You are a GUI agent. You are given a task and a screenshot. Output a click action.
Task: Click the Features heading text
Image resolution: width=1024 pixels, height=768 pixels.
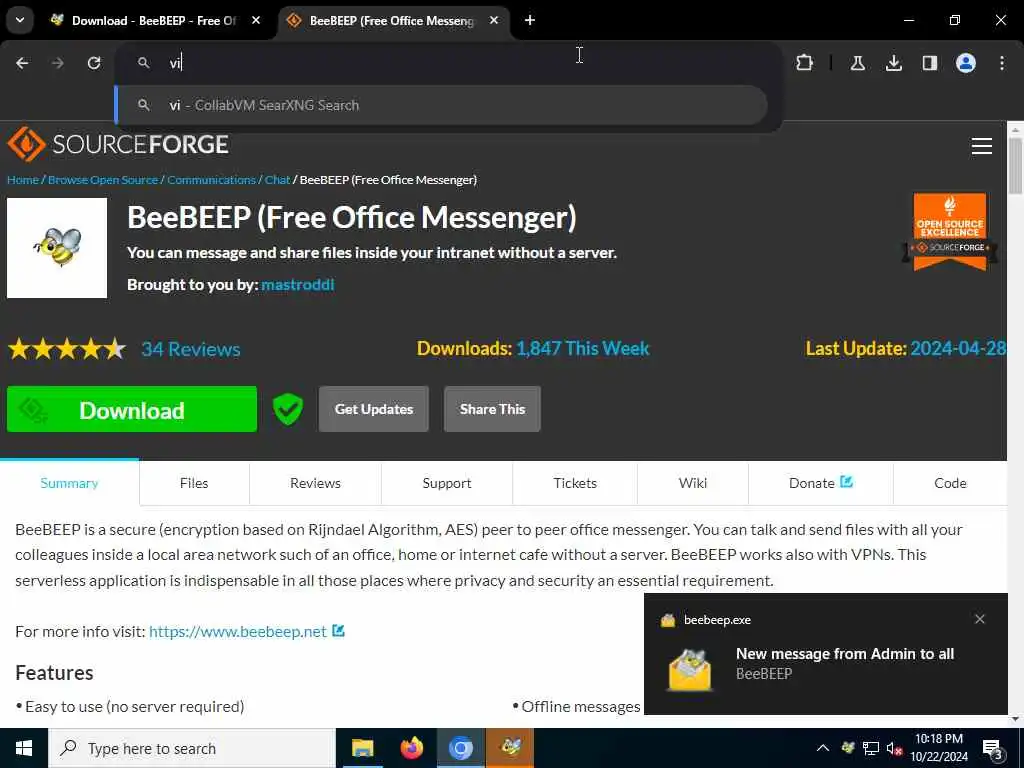(54, 673)
